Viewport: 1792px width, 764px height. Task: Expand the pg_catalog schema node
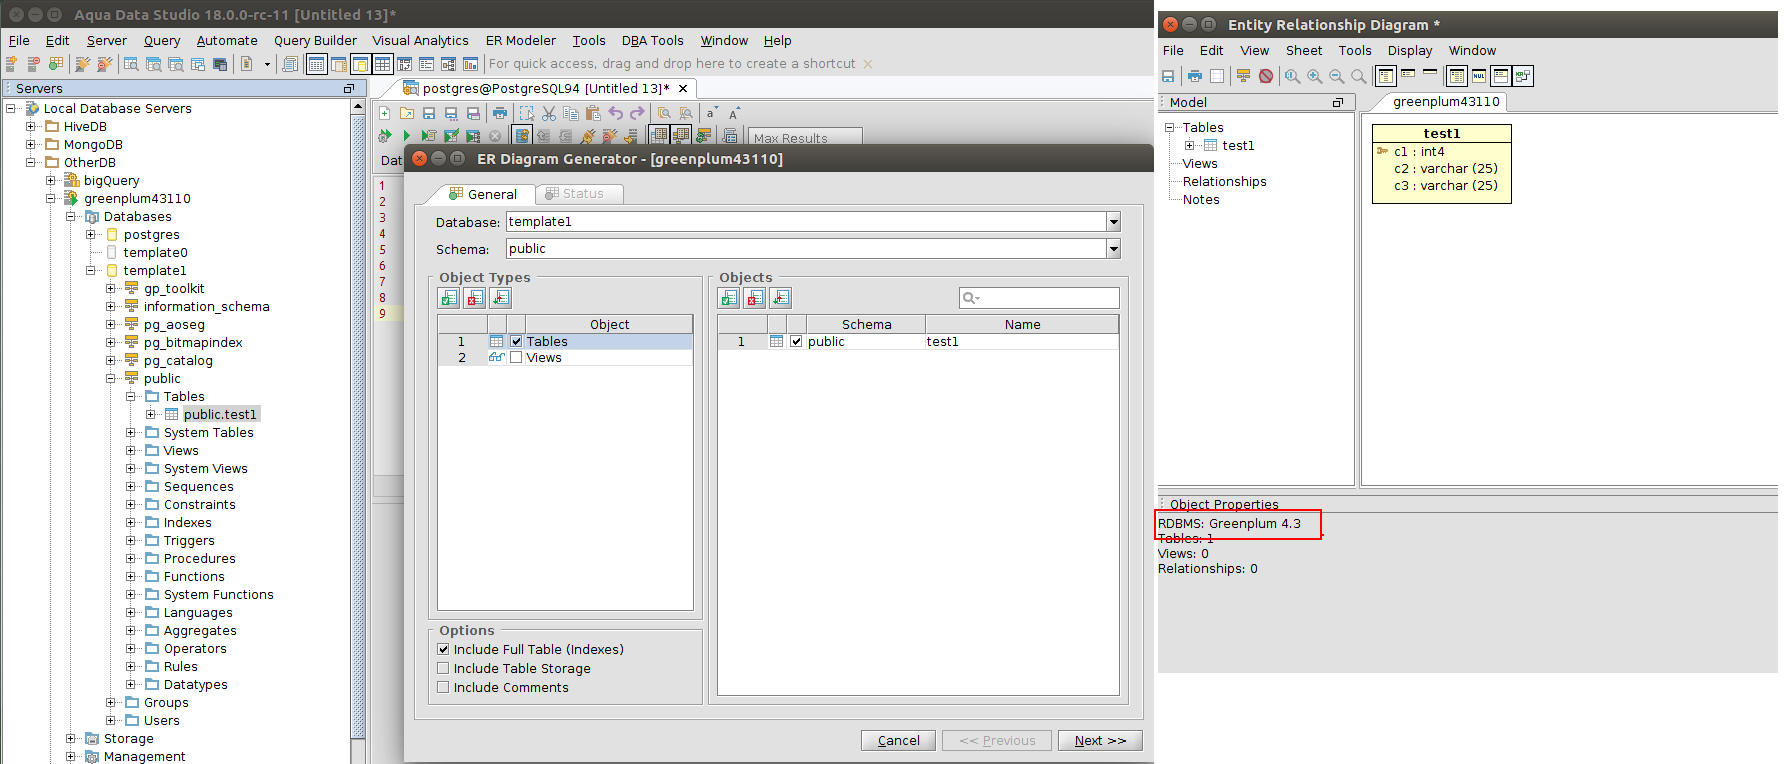(x=111, y=360)
